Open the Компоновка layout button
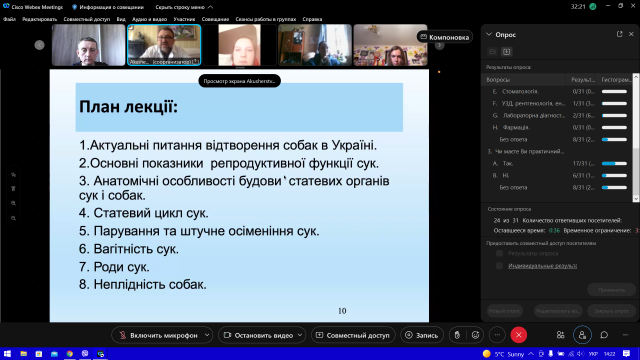This screenshot has height=360, width=640. [444, 37]
